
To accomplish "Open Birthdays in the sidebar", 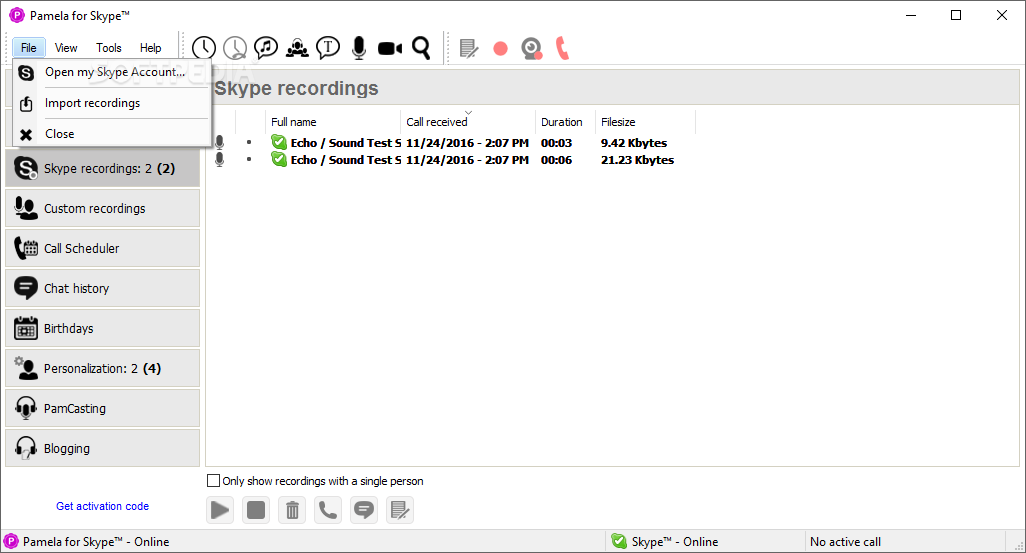I will (103, 328).
